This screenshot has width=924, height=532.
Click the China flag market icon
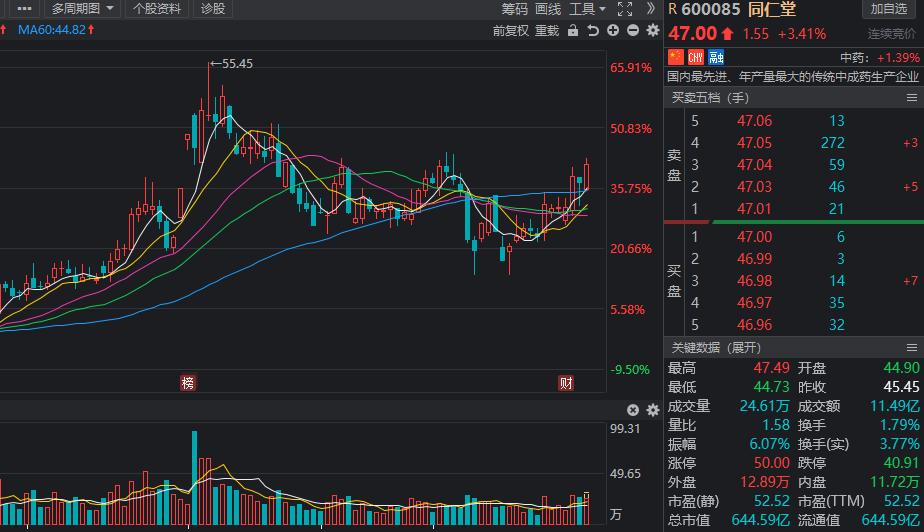click(676, 57)
